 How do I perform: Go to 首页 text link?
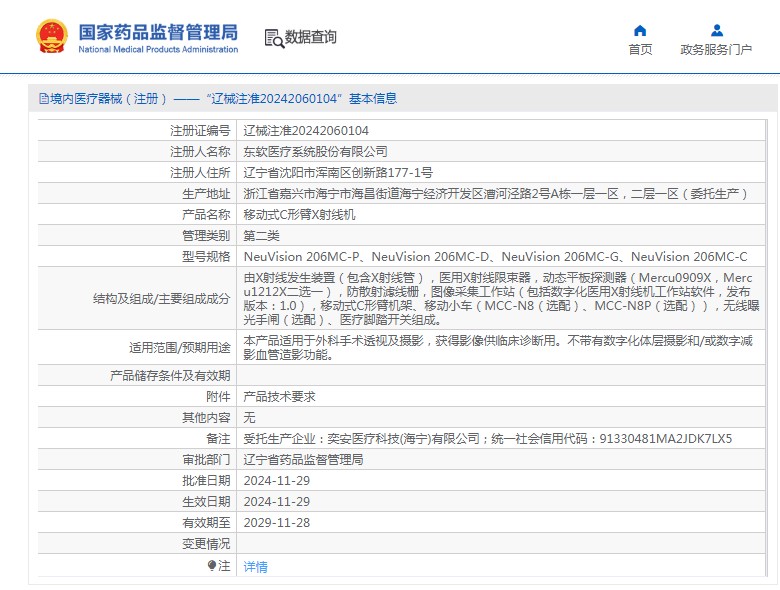(640, 49)
